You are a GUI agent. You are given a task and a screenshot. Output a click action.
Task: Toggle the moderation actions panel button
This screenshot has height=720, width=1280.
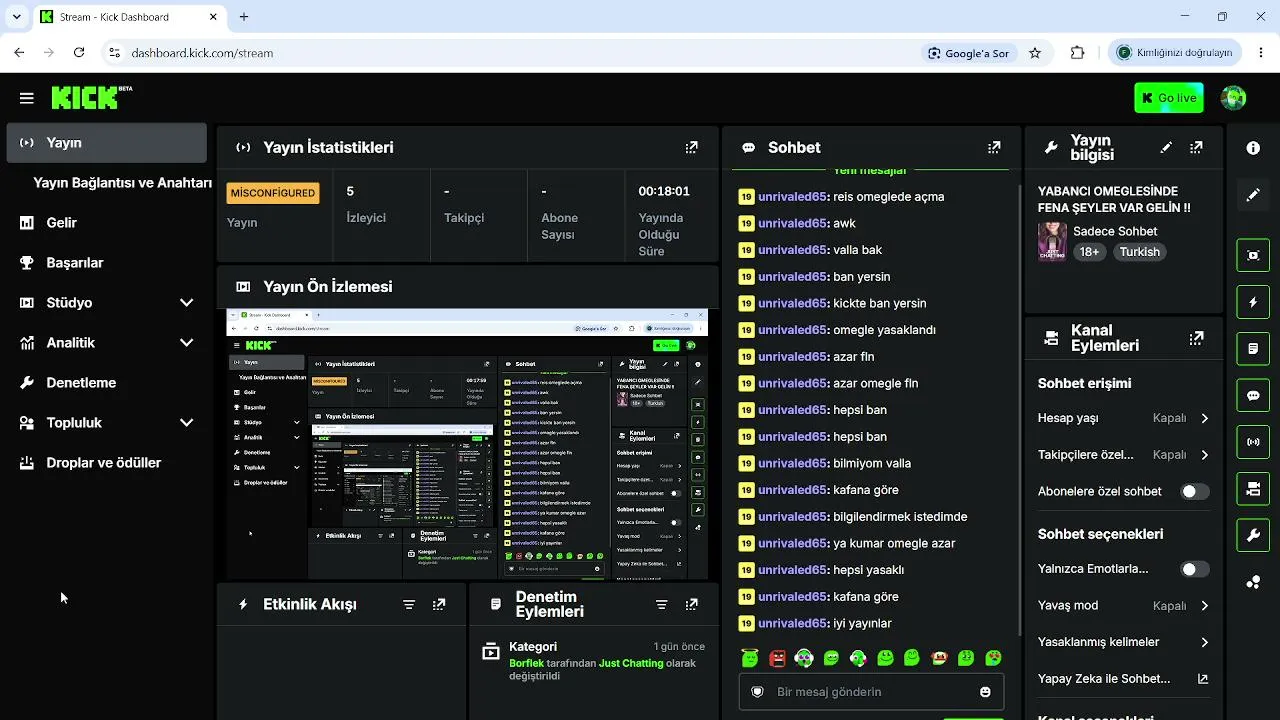(1253, 349)
